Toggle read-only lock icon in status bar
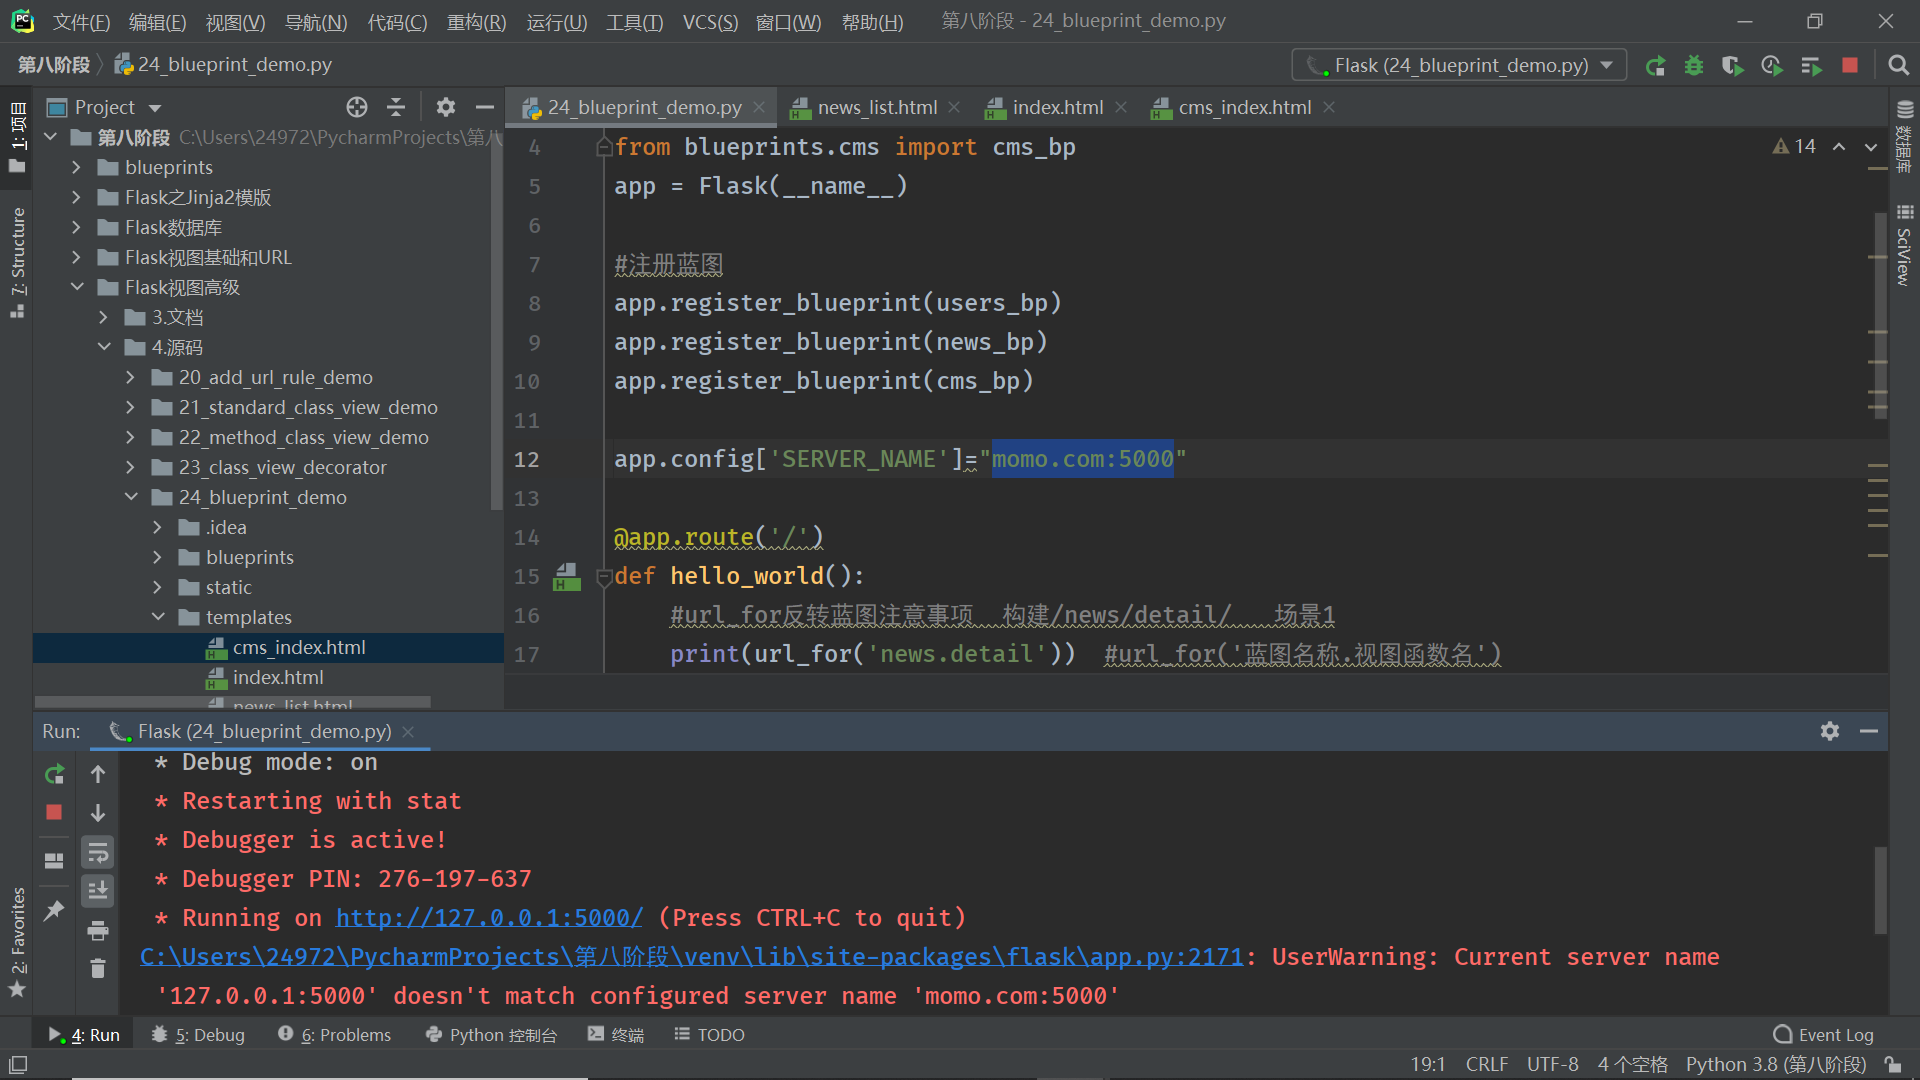The image size is (1920, 1080). 1893,1065
